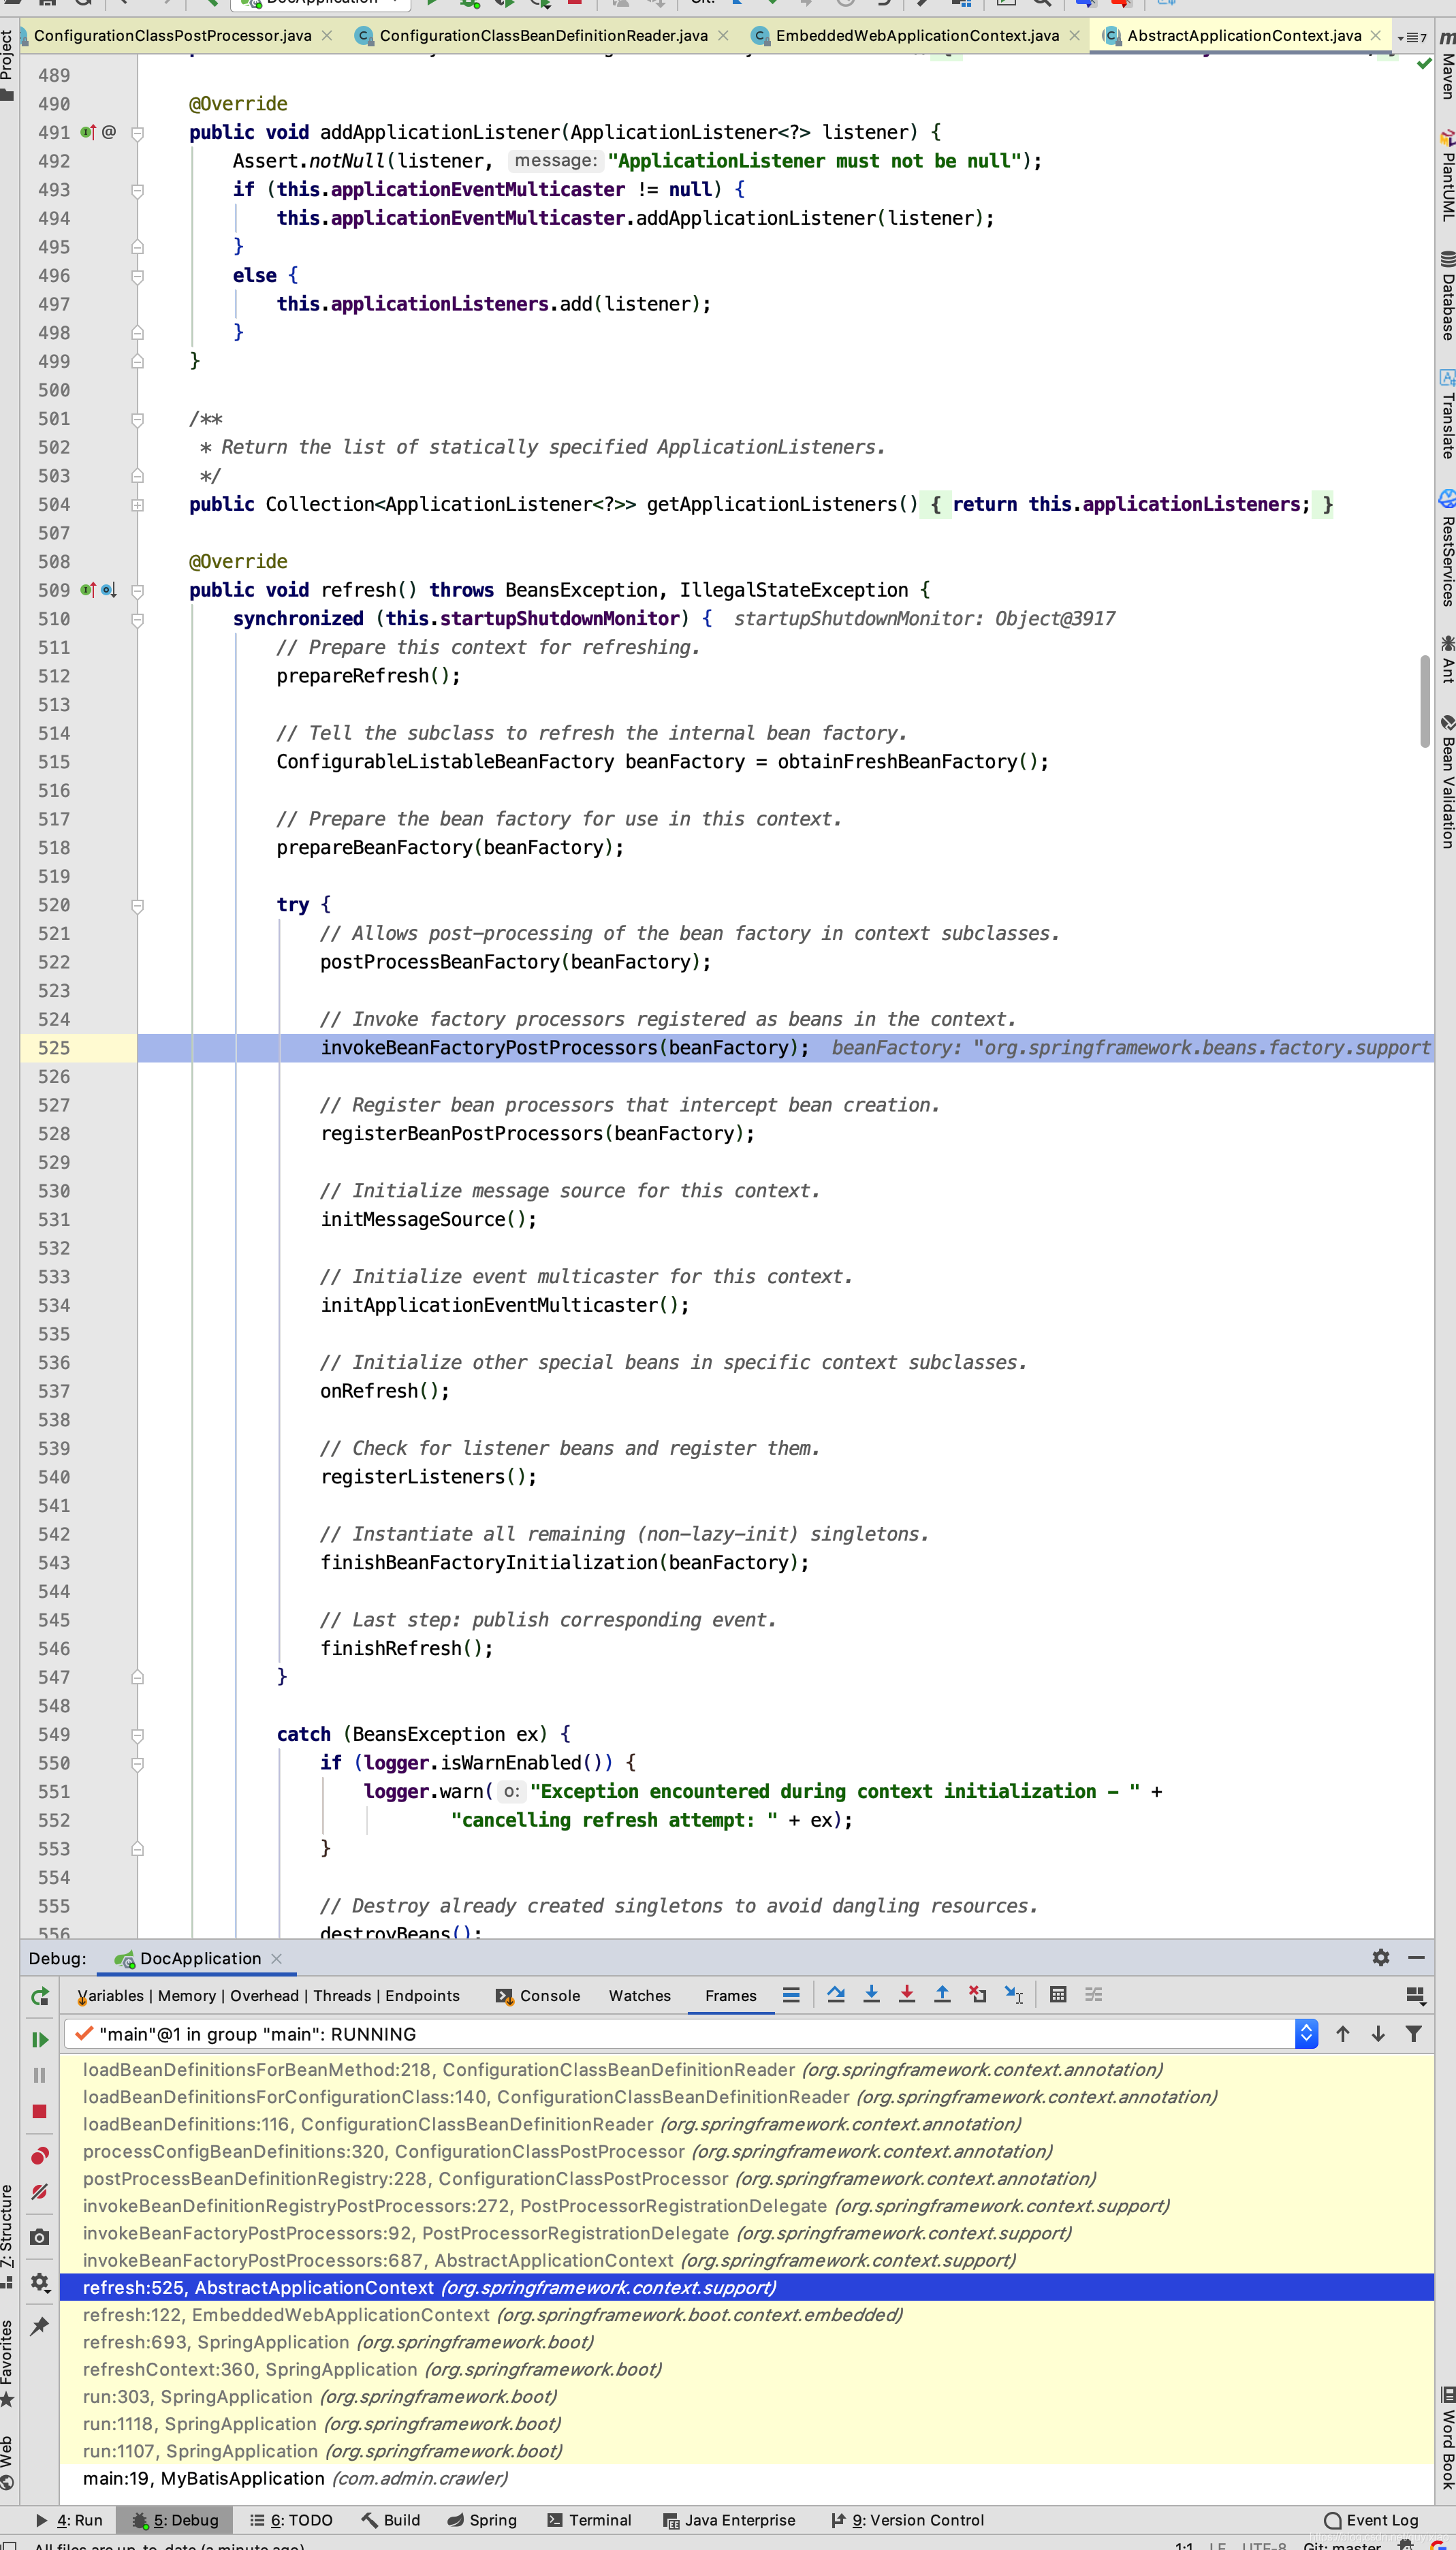1456x2550 pixels.
Task: Resume program with green play icon
Action: (40, 2039)
